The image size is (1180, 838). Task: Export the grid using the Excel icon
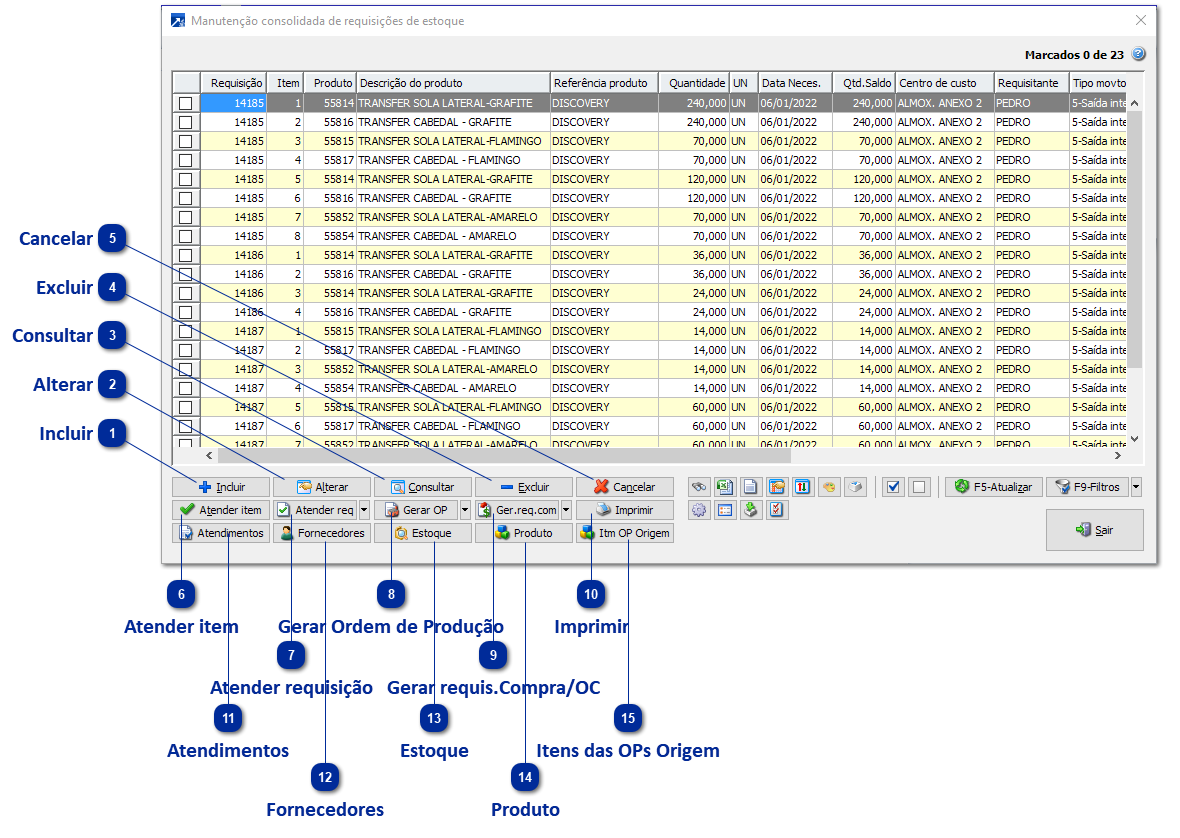(x=725, y=487)
